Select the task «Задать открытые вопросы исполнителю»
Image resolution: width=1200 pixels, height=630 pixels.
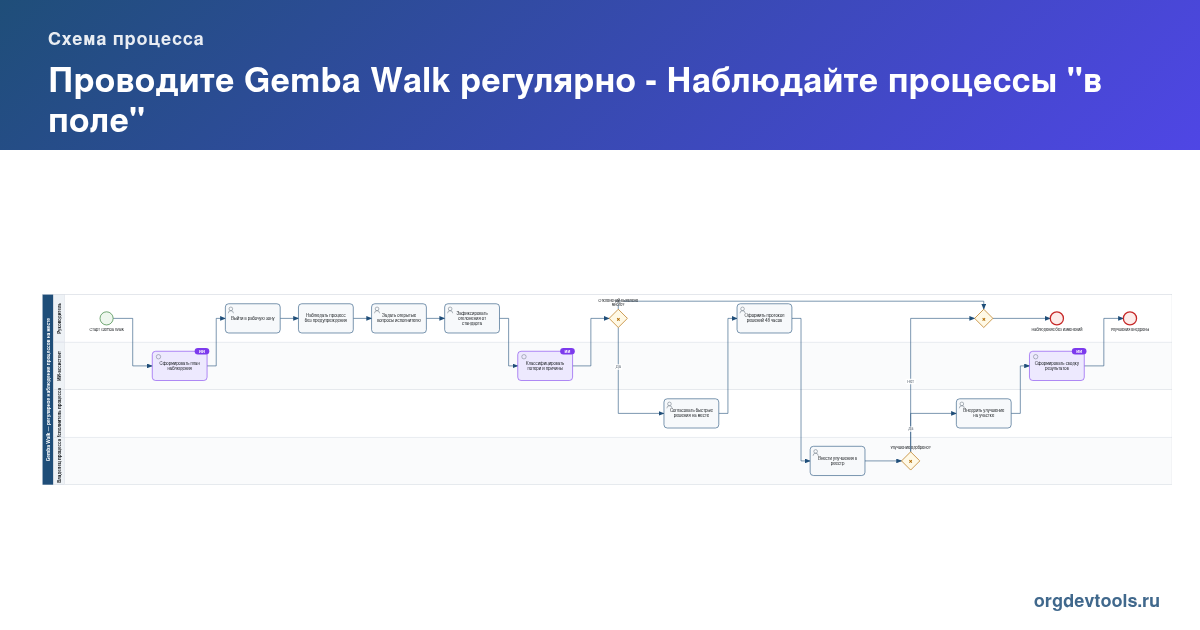tap(399, 318)
